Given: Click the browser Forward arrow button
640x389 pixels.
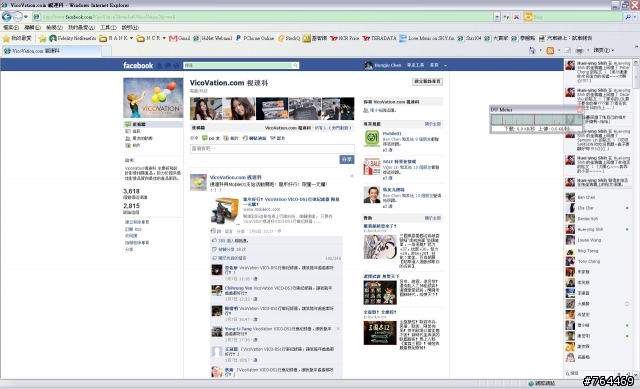Looking at the screenshot, I should point(17,17).
